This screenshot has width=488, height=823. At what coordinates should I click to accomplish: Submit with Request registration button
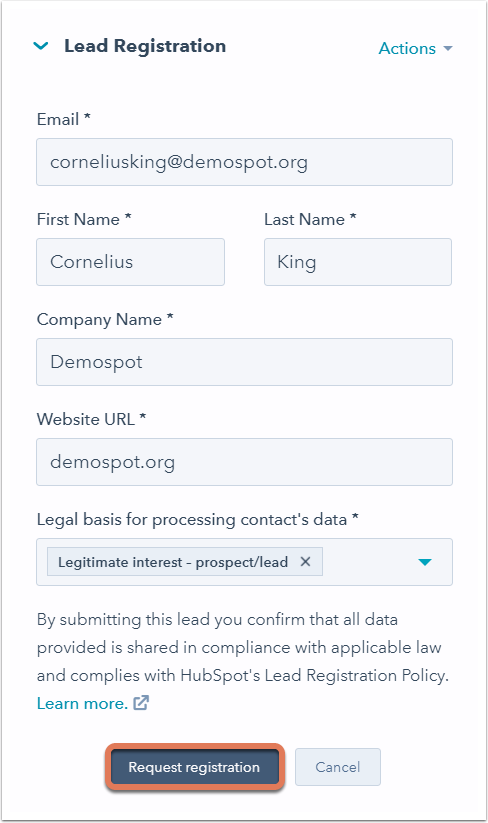click(194, 767)
